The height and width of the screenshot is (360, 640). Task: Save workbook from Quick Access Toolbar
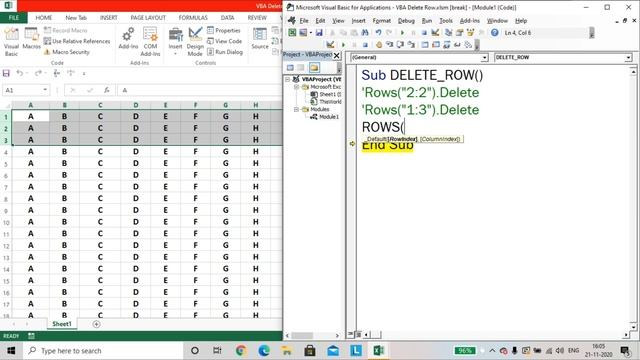click(6, 73)
